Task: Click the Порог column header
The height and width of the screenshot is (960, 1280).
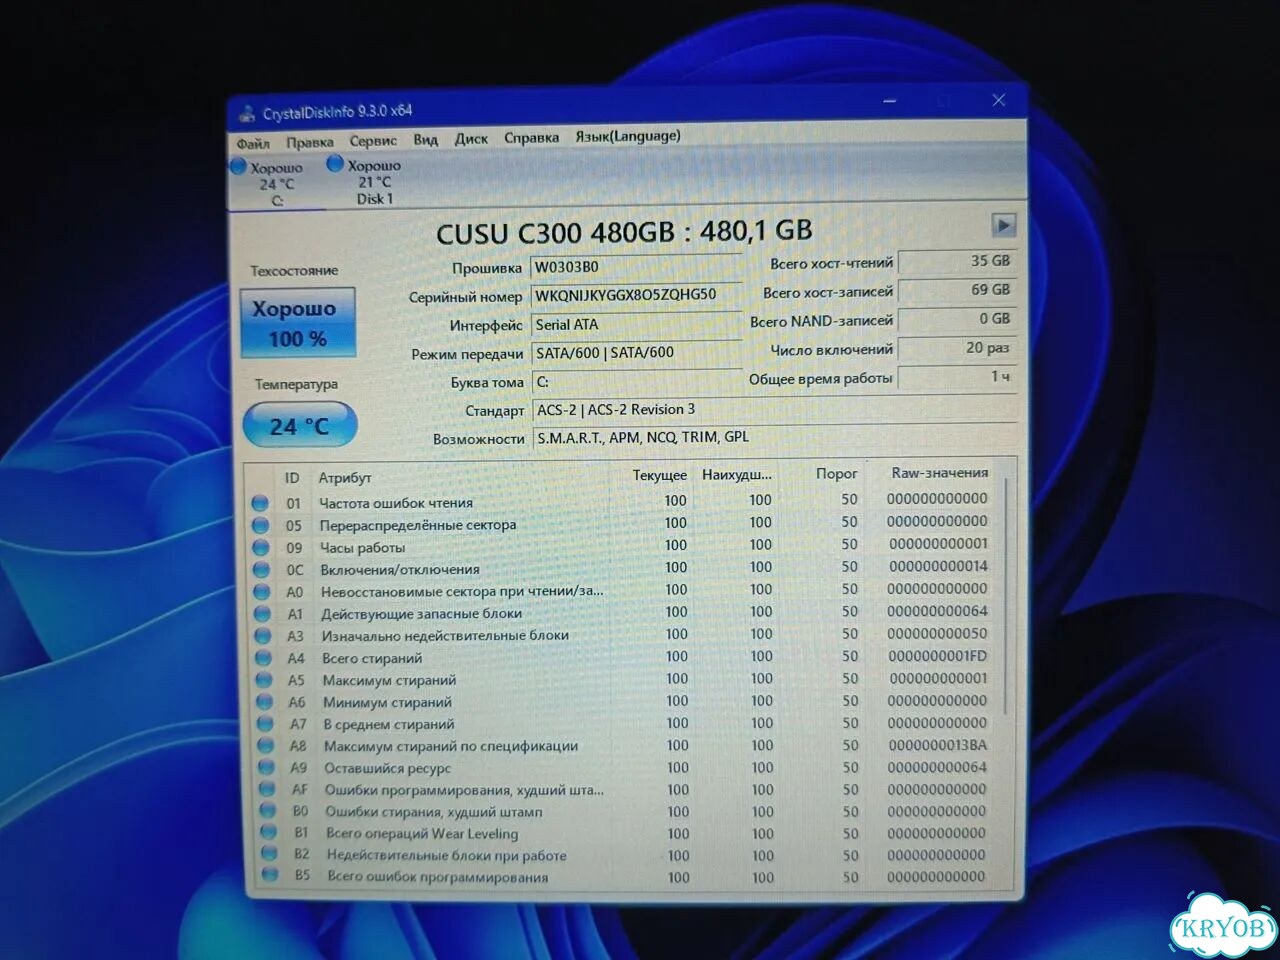Action: pyautogui.click(x=837, y=473)
